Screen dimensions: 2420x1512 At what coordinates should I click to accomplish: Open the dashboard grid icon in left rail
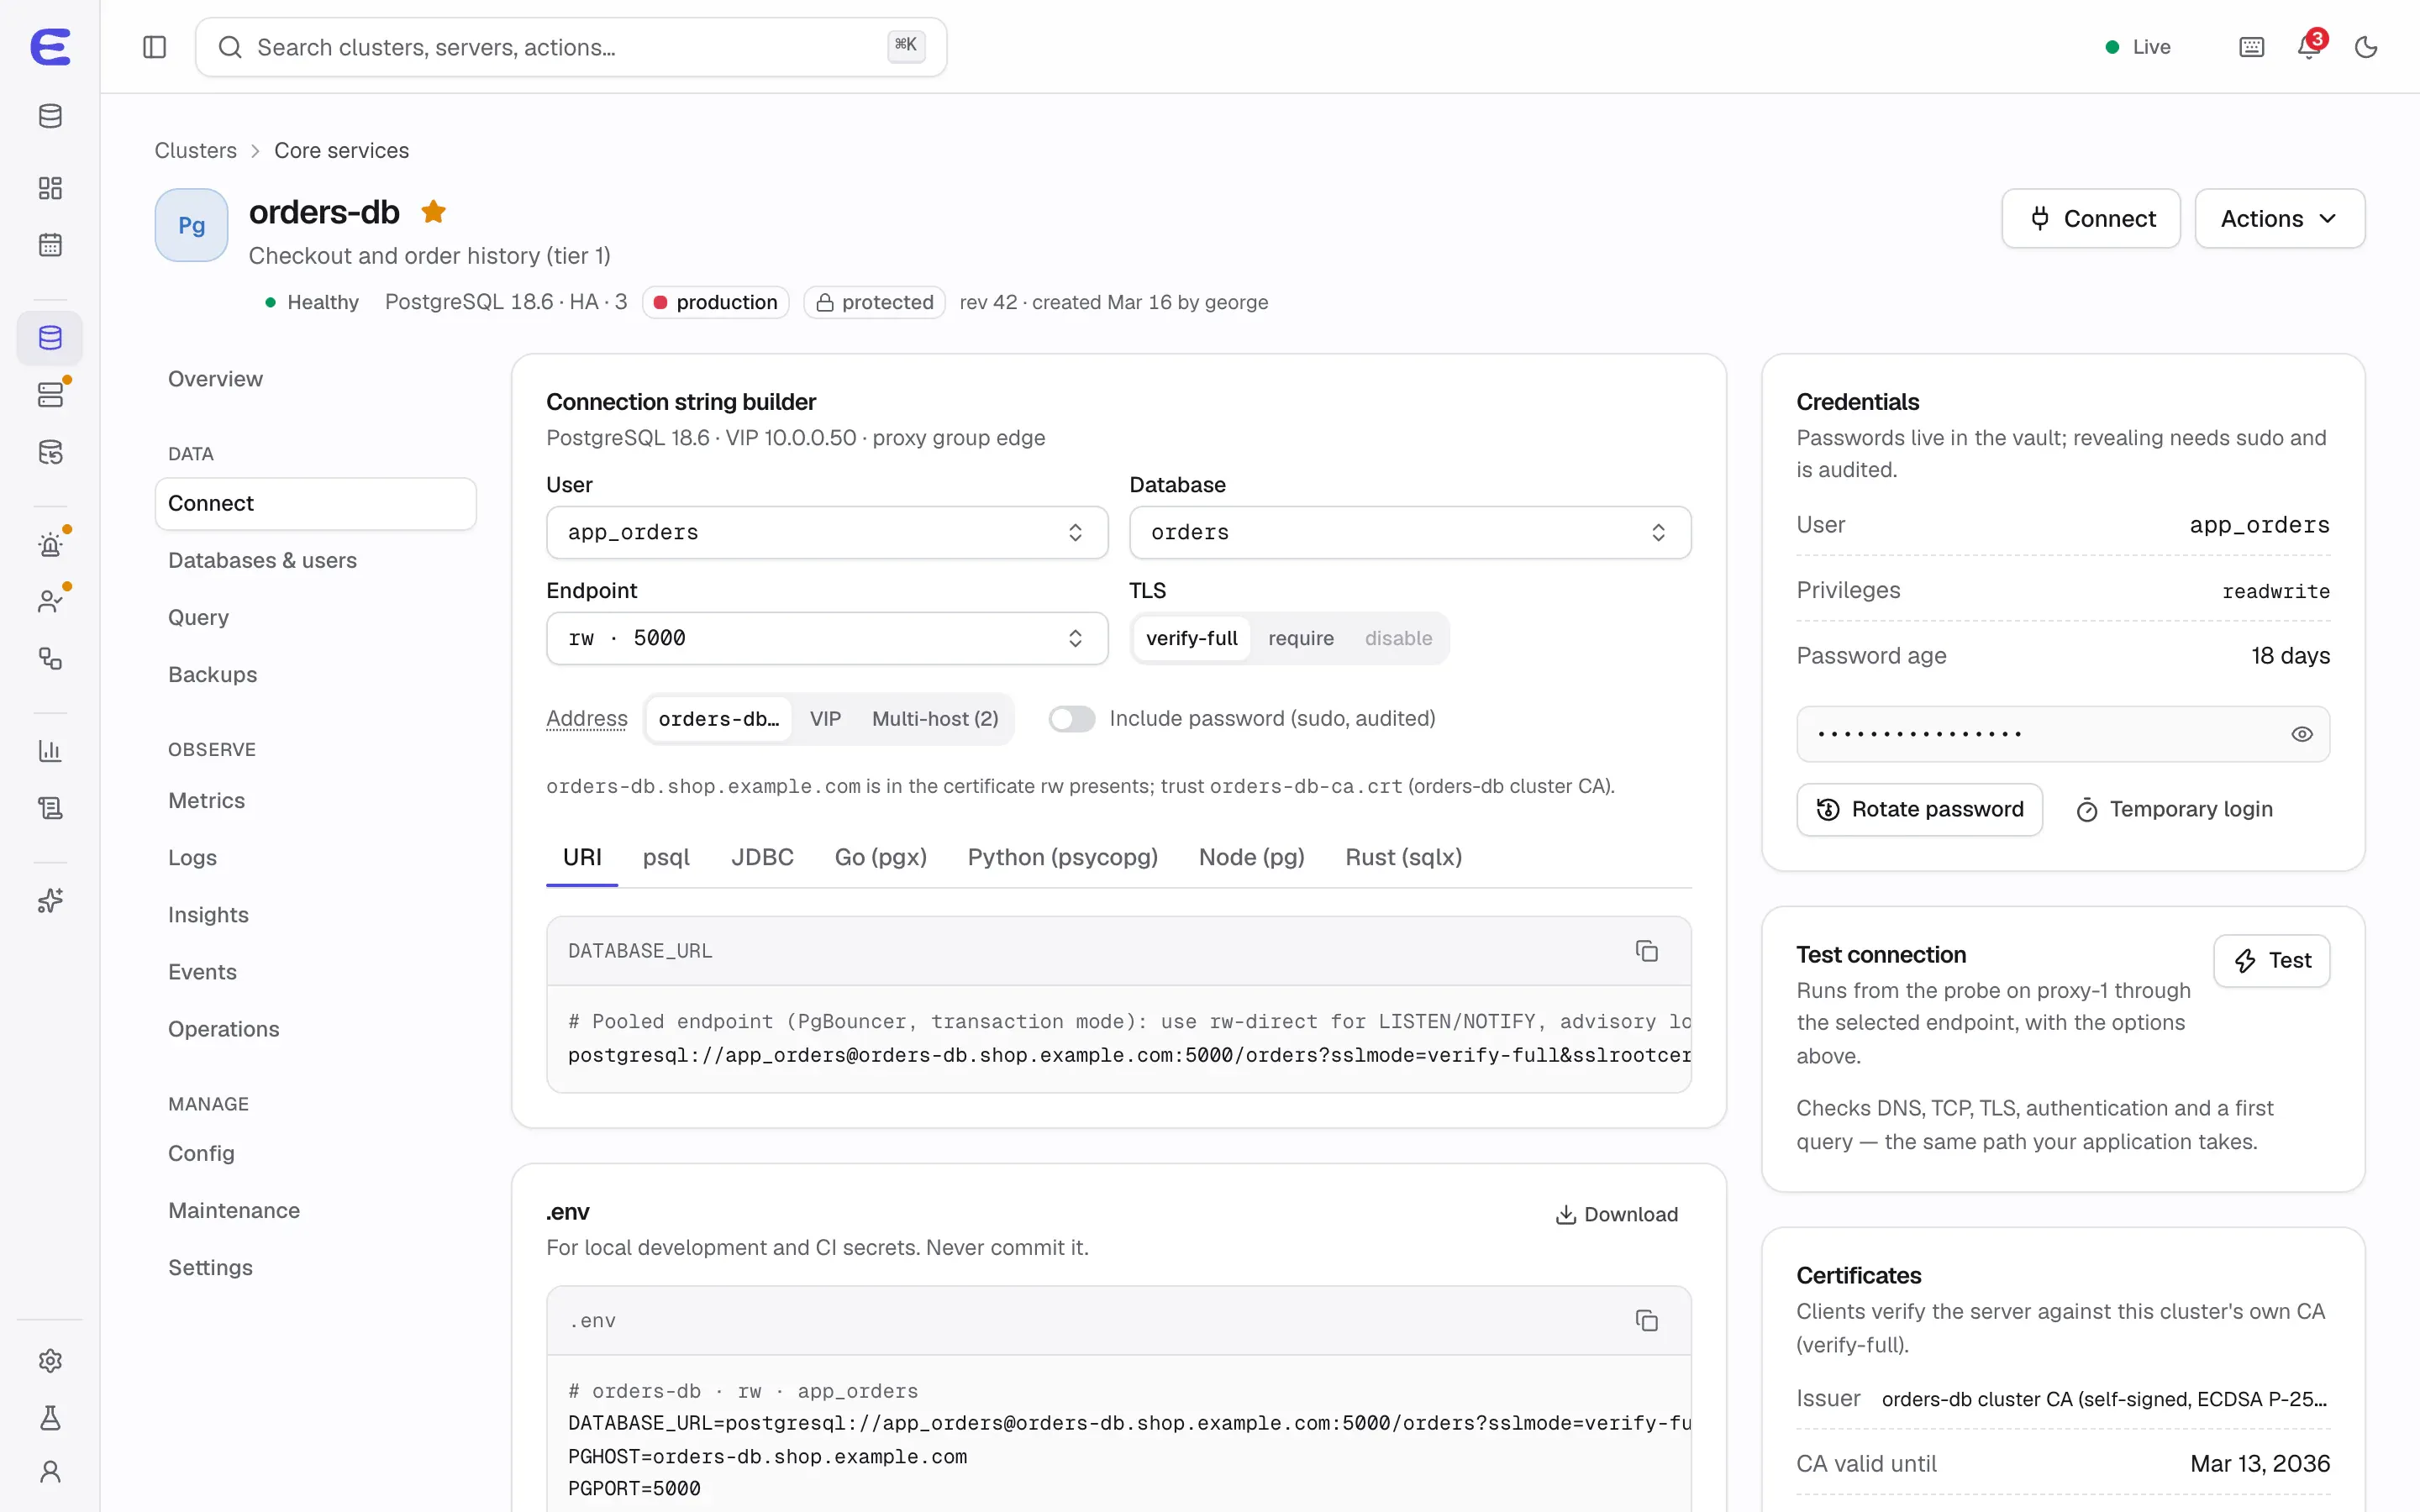click(x=50, y=188)
